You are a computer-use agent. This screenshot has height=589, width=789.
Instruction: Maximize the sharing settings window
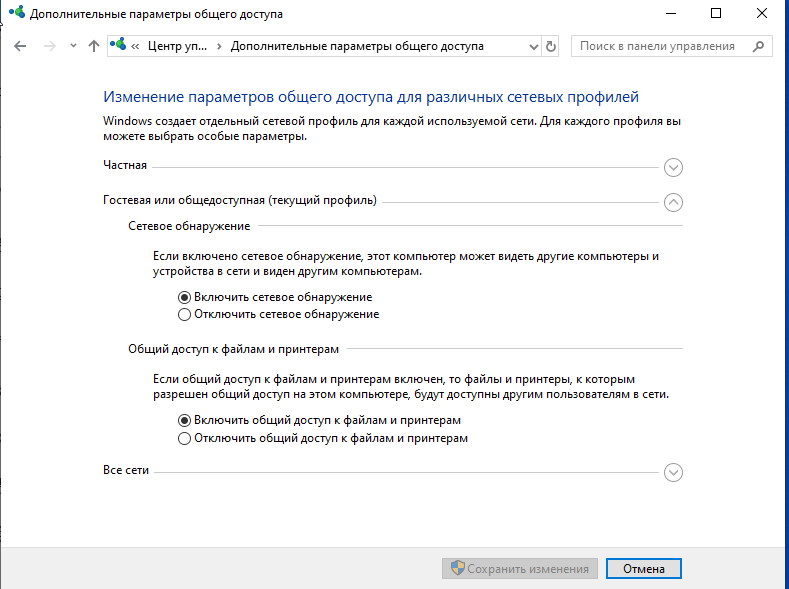(716, 14)
